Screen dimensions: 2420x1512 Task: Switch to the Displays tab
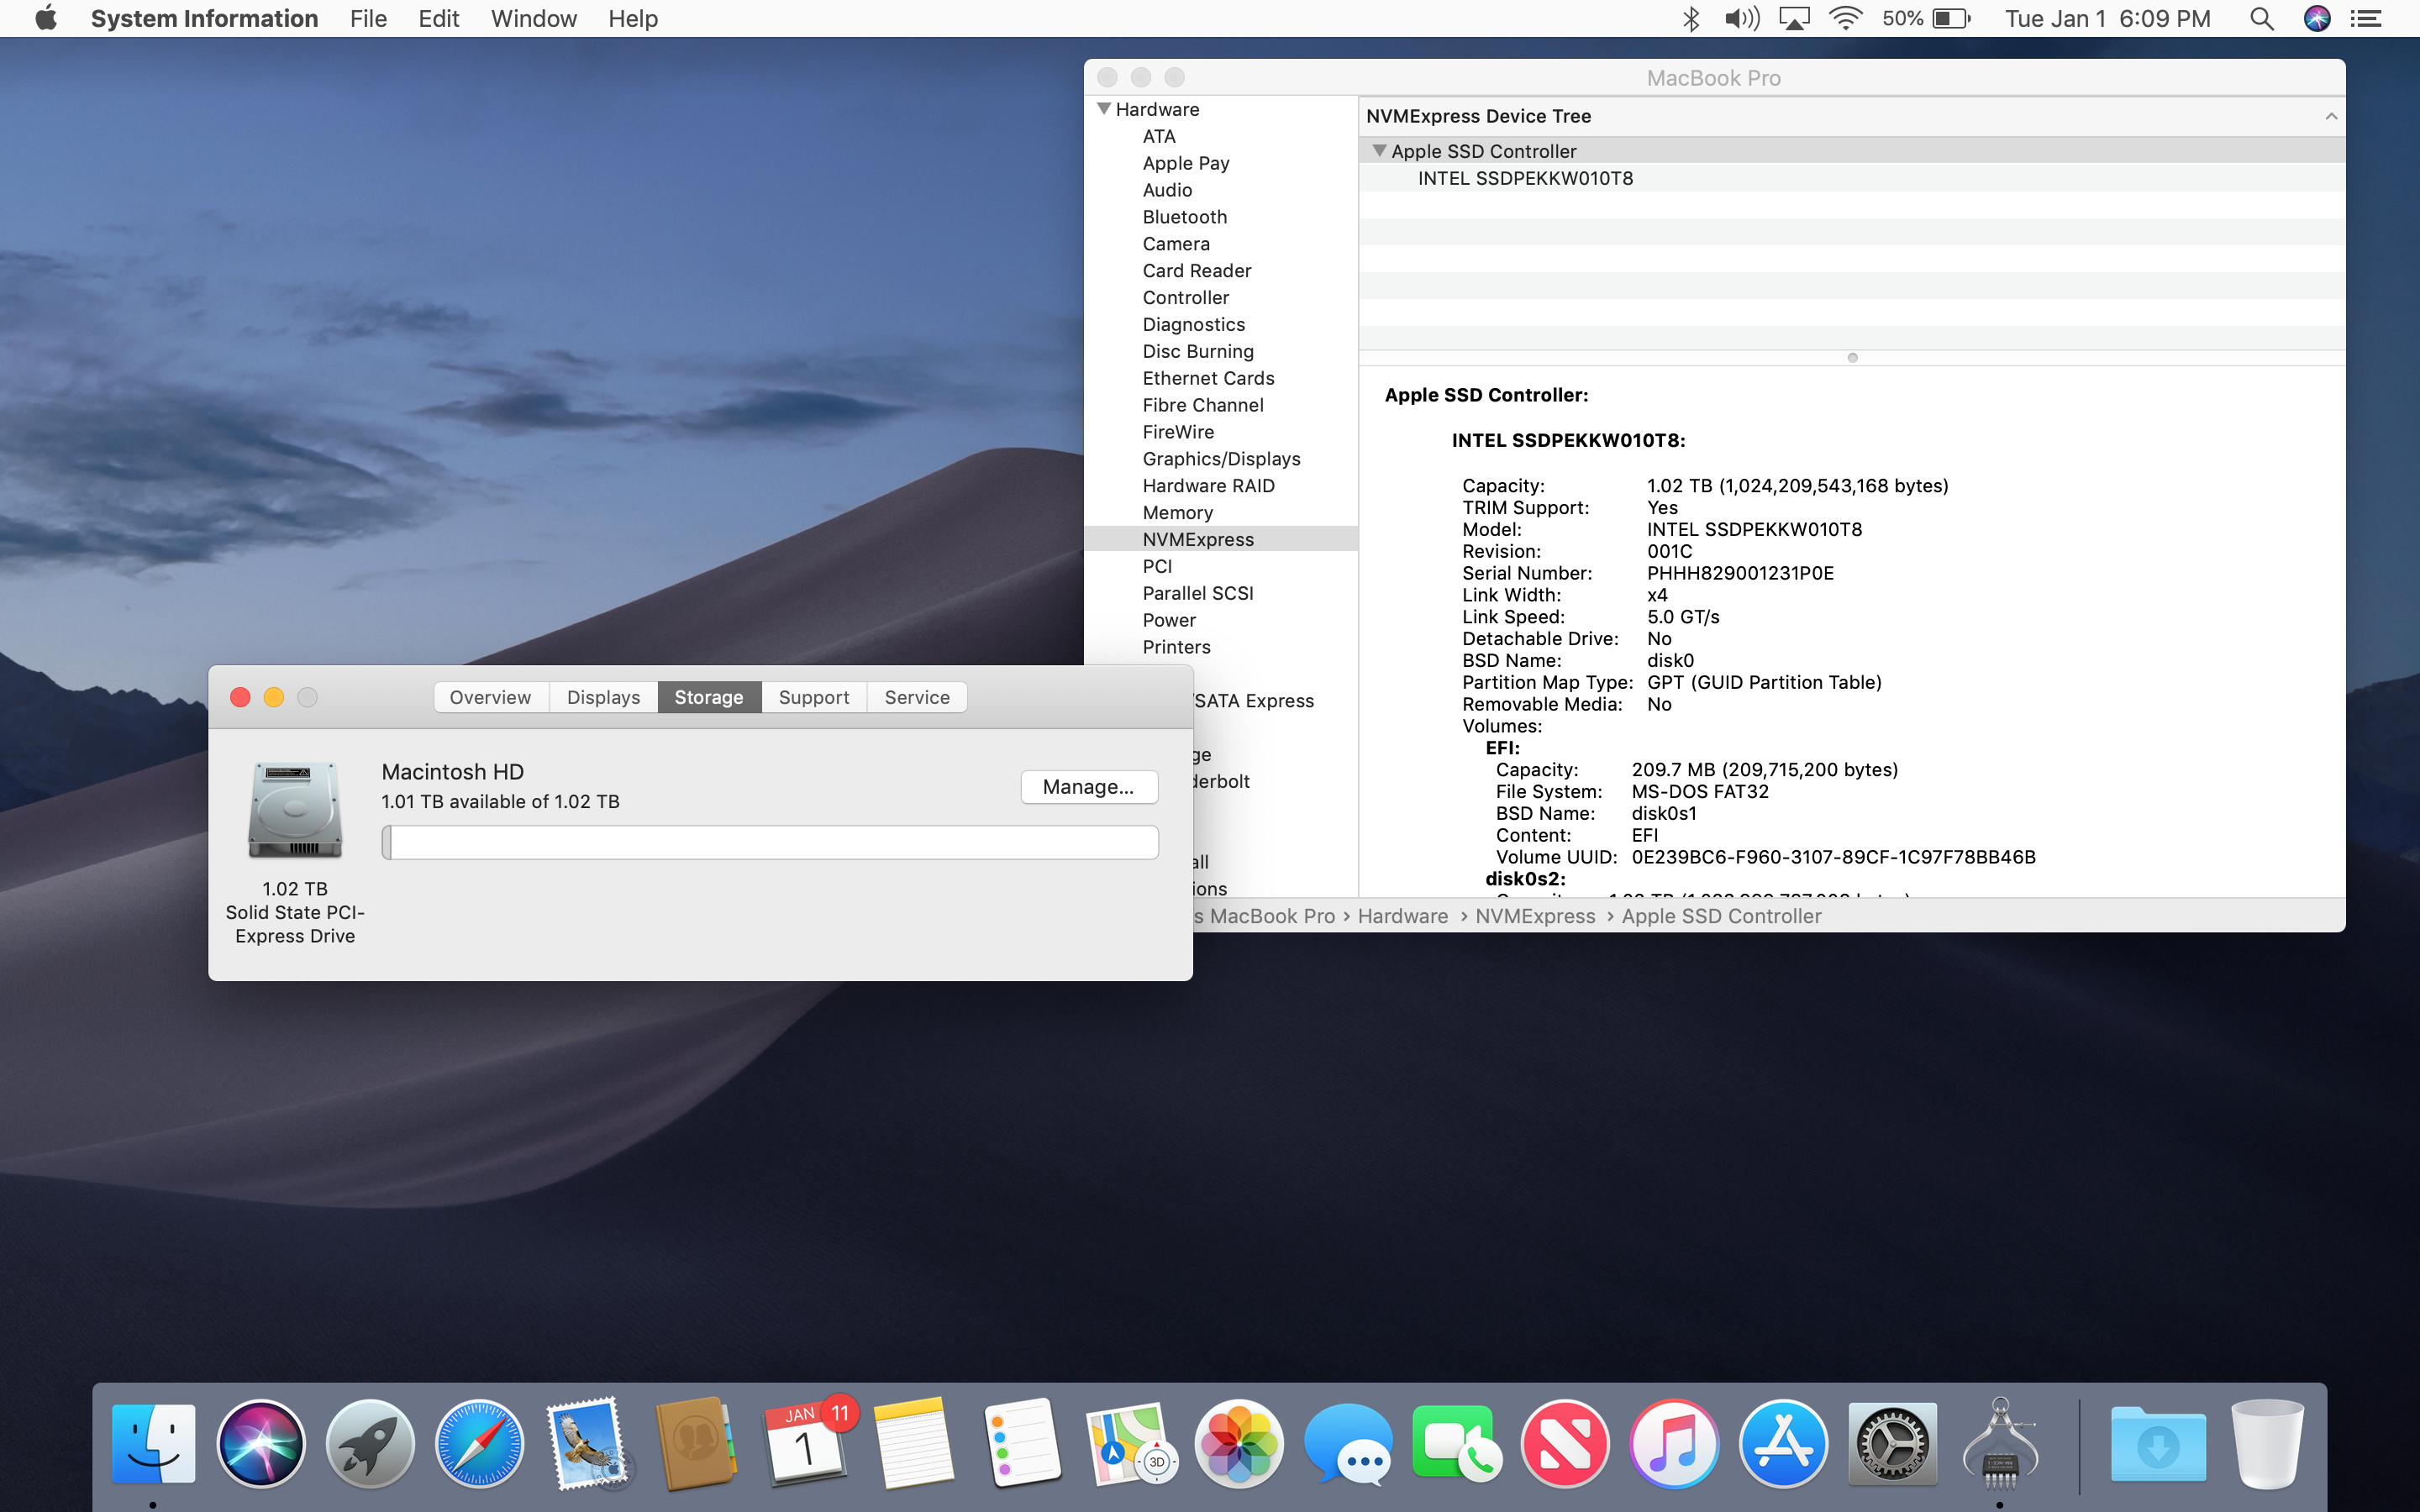tap(603, 697)
